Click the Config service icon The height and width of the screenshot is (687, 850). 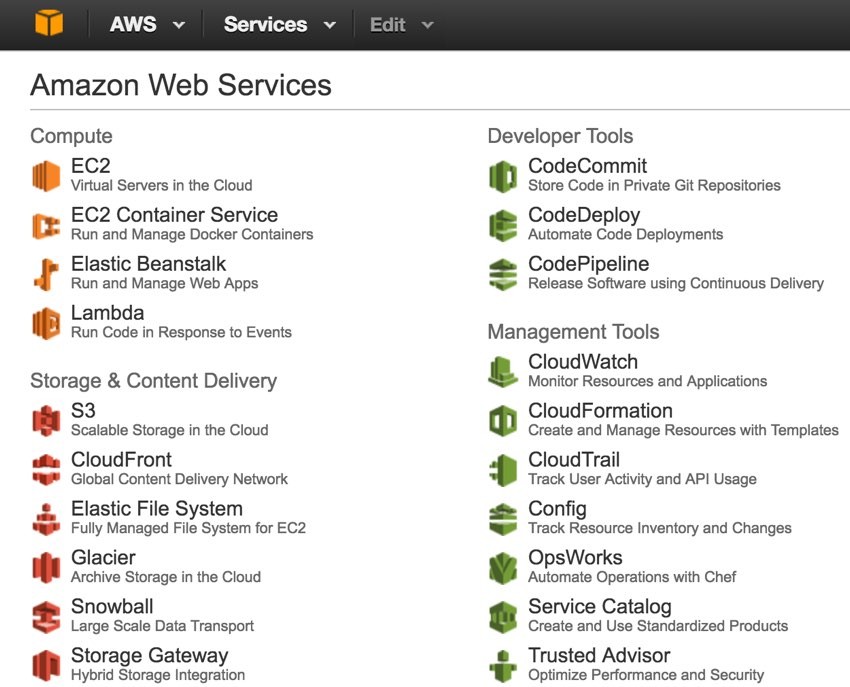503,519
